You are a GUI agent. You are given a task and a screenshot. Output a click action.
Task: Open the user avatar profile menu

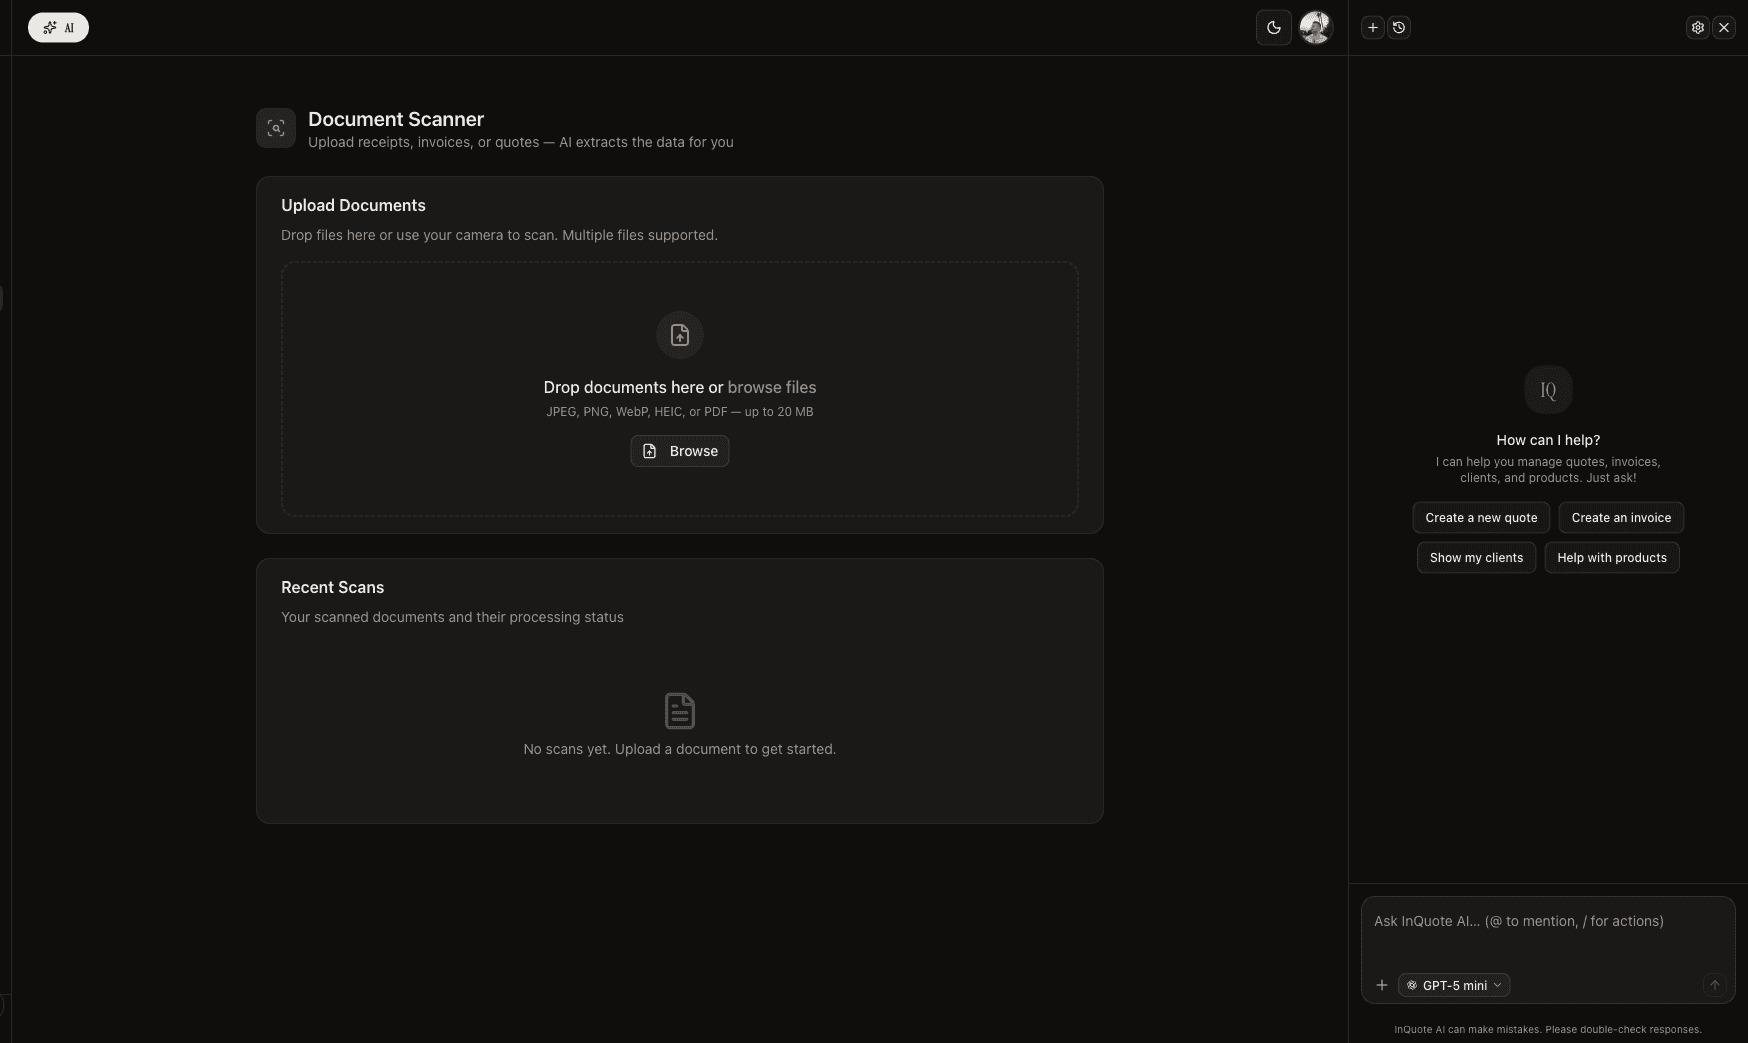pos(1315,28)
